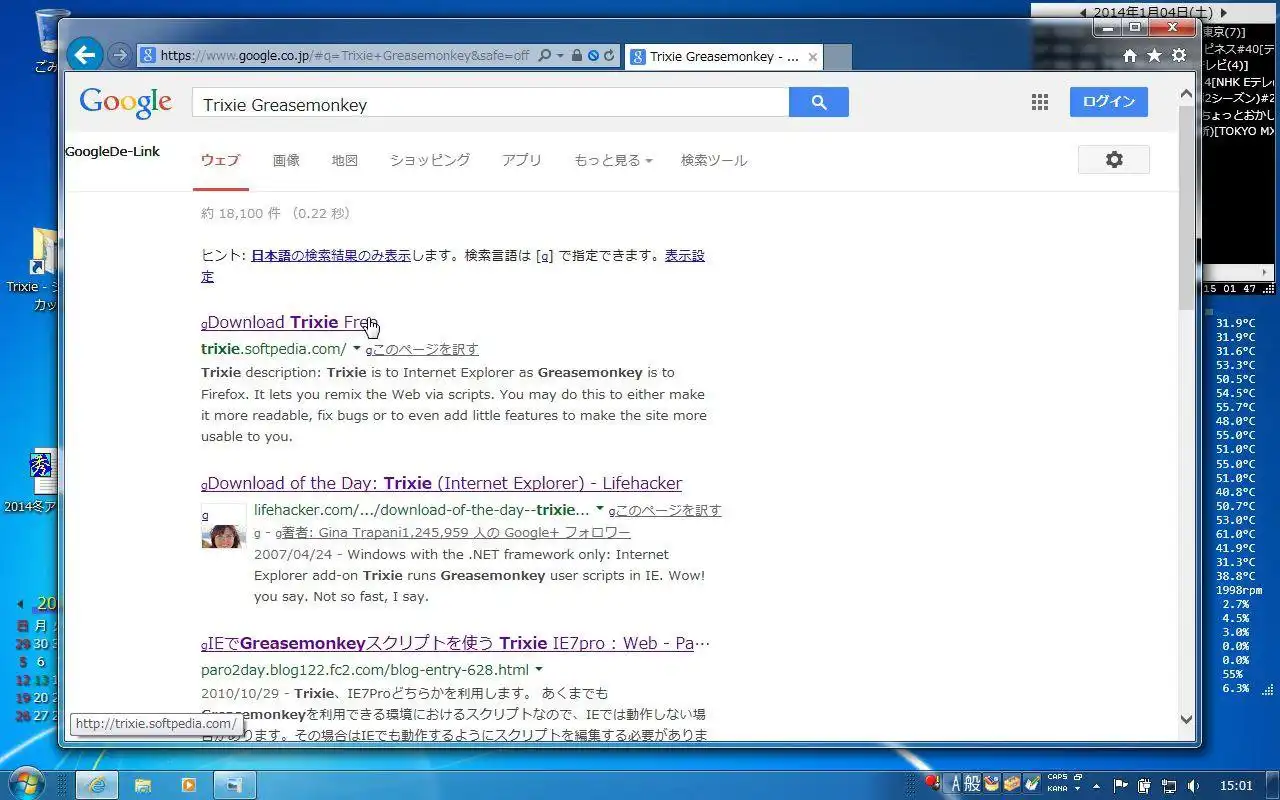Click the IE home icon
1280x800 pixels.
point(1130,56)
